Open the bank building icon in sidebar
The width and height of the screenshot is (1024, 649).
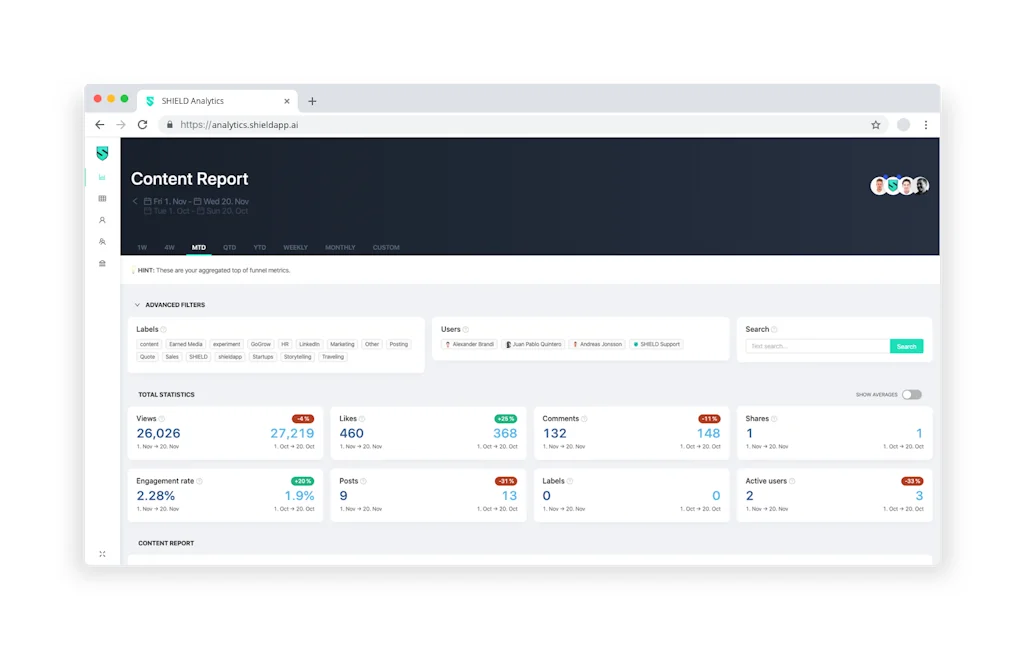tap(102, 263)
